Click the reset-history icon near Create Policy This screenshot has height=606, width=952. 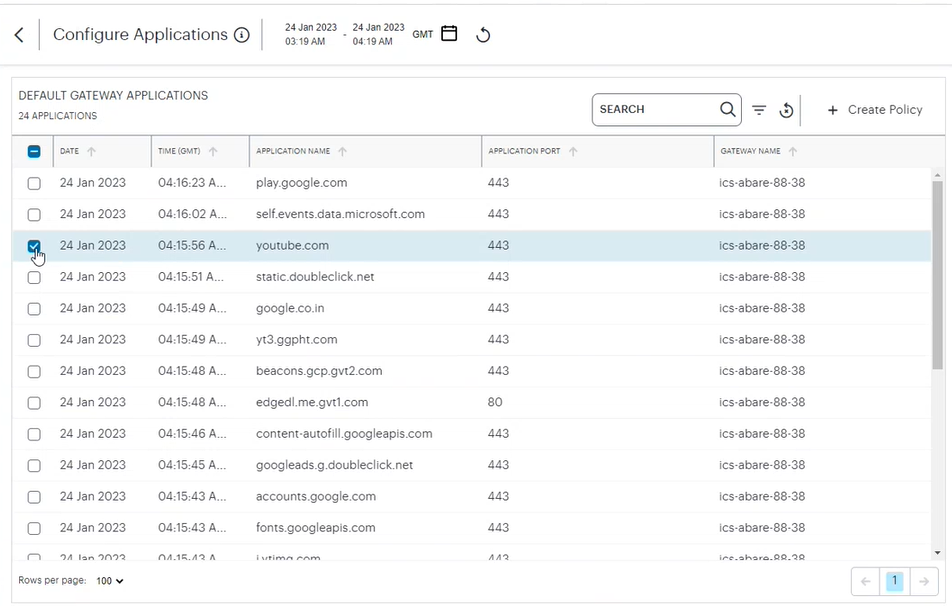coord(787,110)
